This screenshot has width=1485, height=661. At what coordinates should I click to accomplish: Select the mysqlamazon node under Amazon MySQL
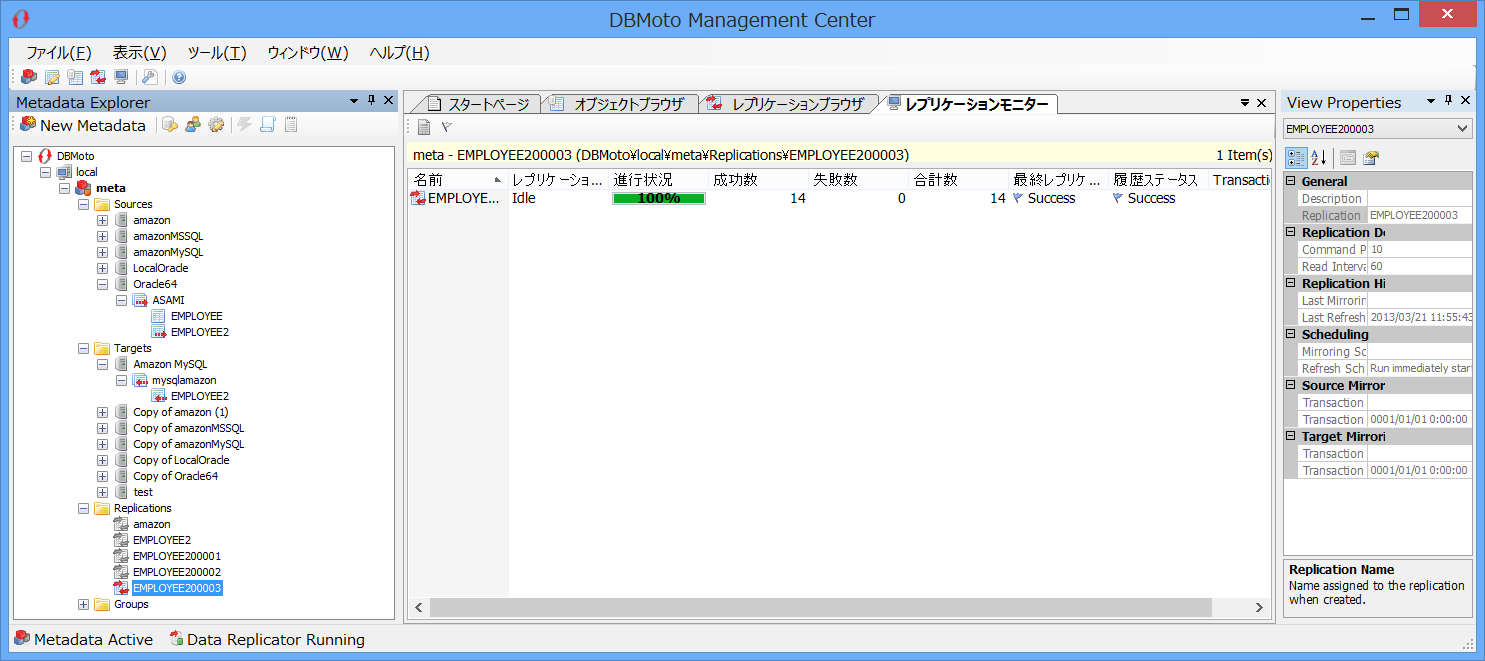coord(184,380)
